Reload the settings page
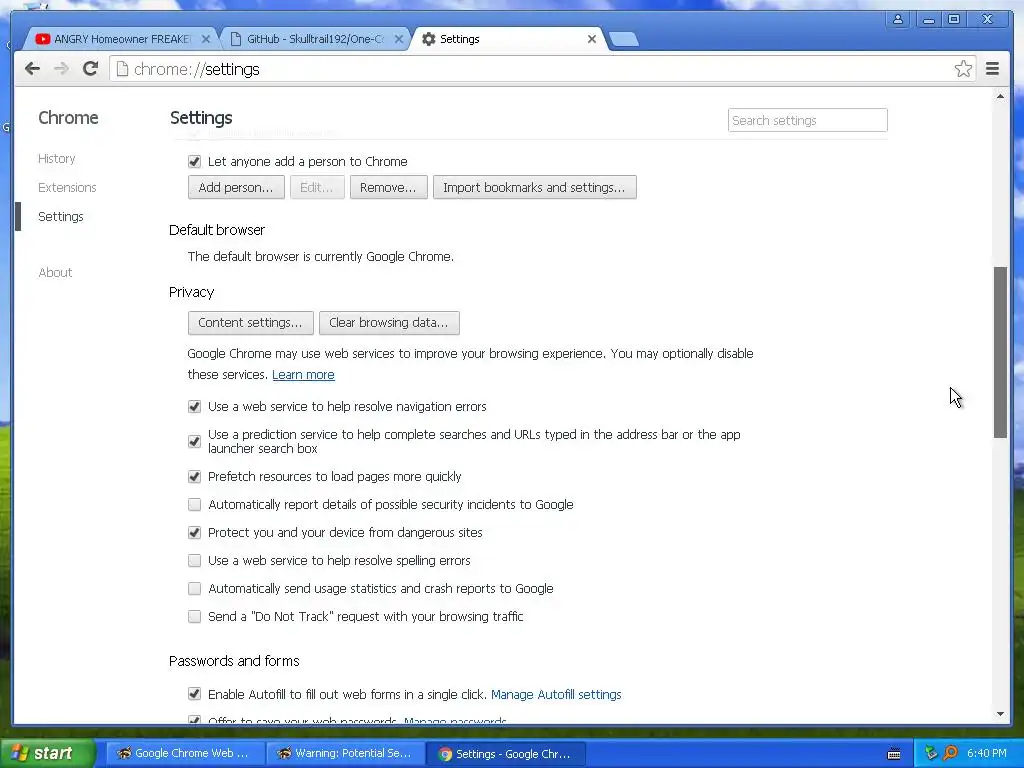Screen dimensions: 1024x768 pos(90,69)
